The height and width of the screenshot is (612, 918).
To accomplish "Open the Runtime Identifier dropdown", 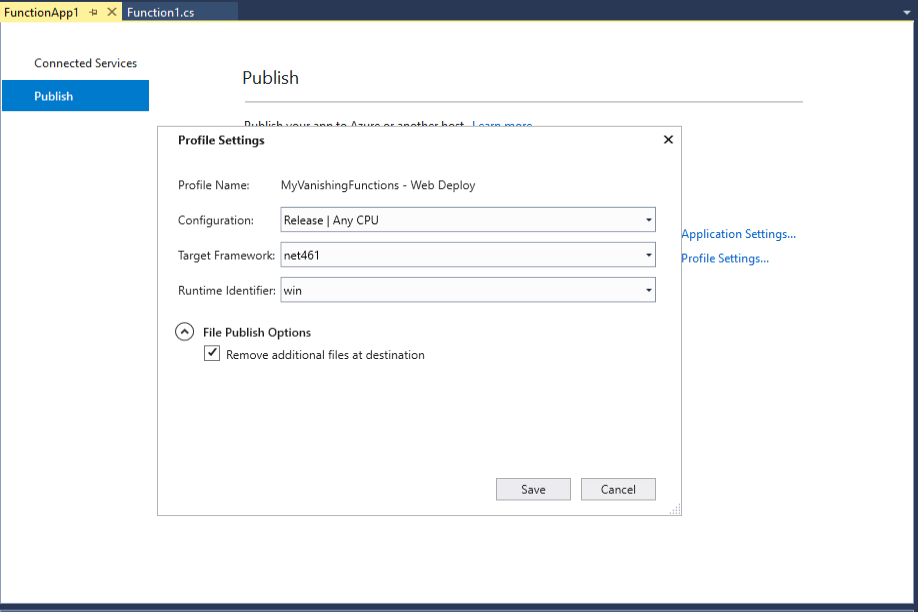I will [x=468, y=290].
